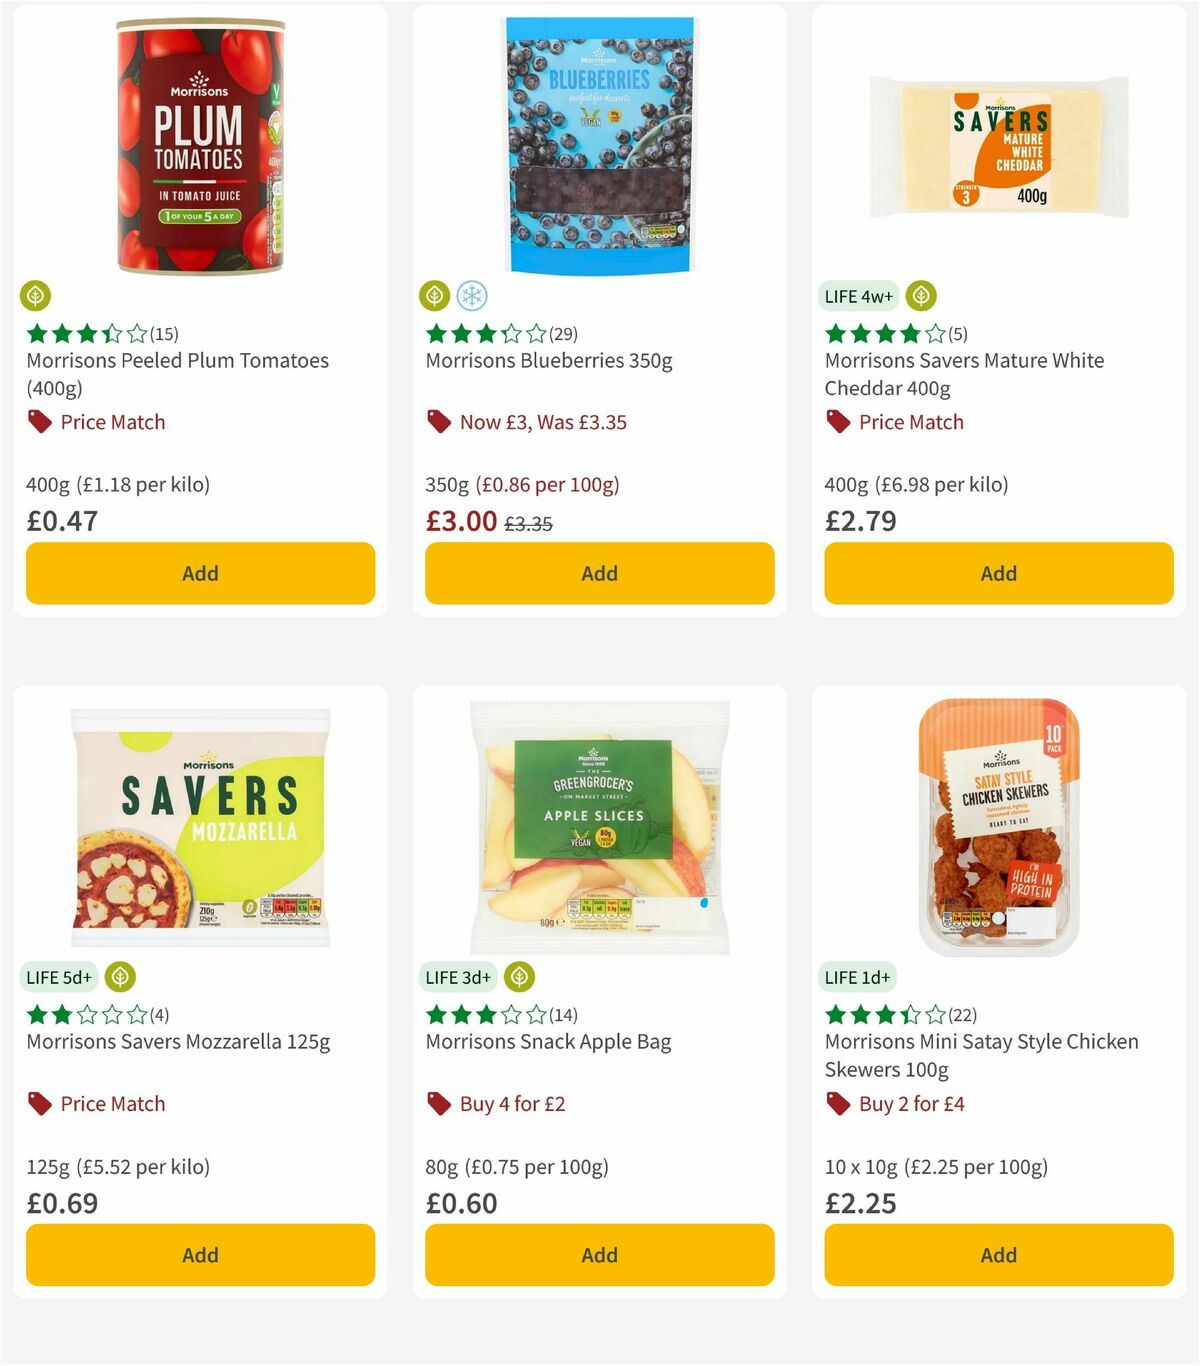Viewport: 1200px width, 1366px height.
Task: Click the organic icon below the Plum Tomatoes image
Action: coord(35,296)
